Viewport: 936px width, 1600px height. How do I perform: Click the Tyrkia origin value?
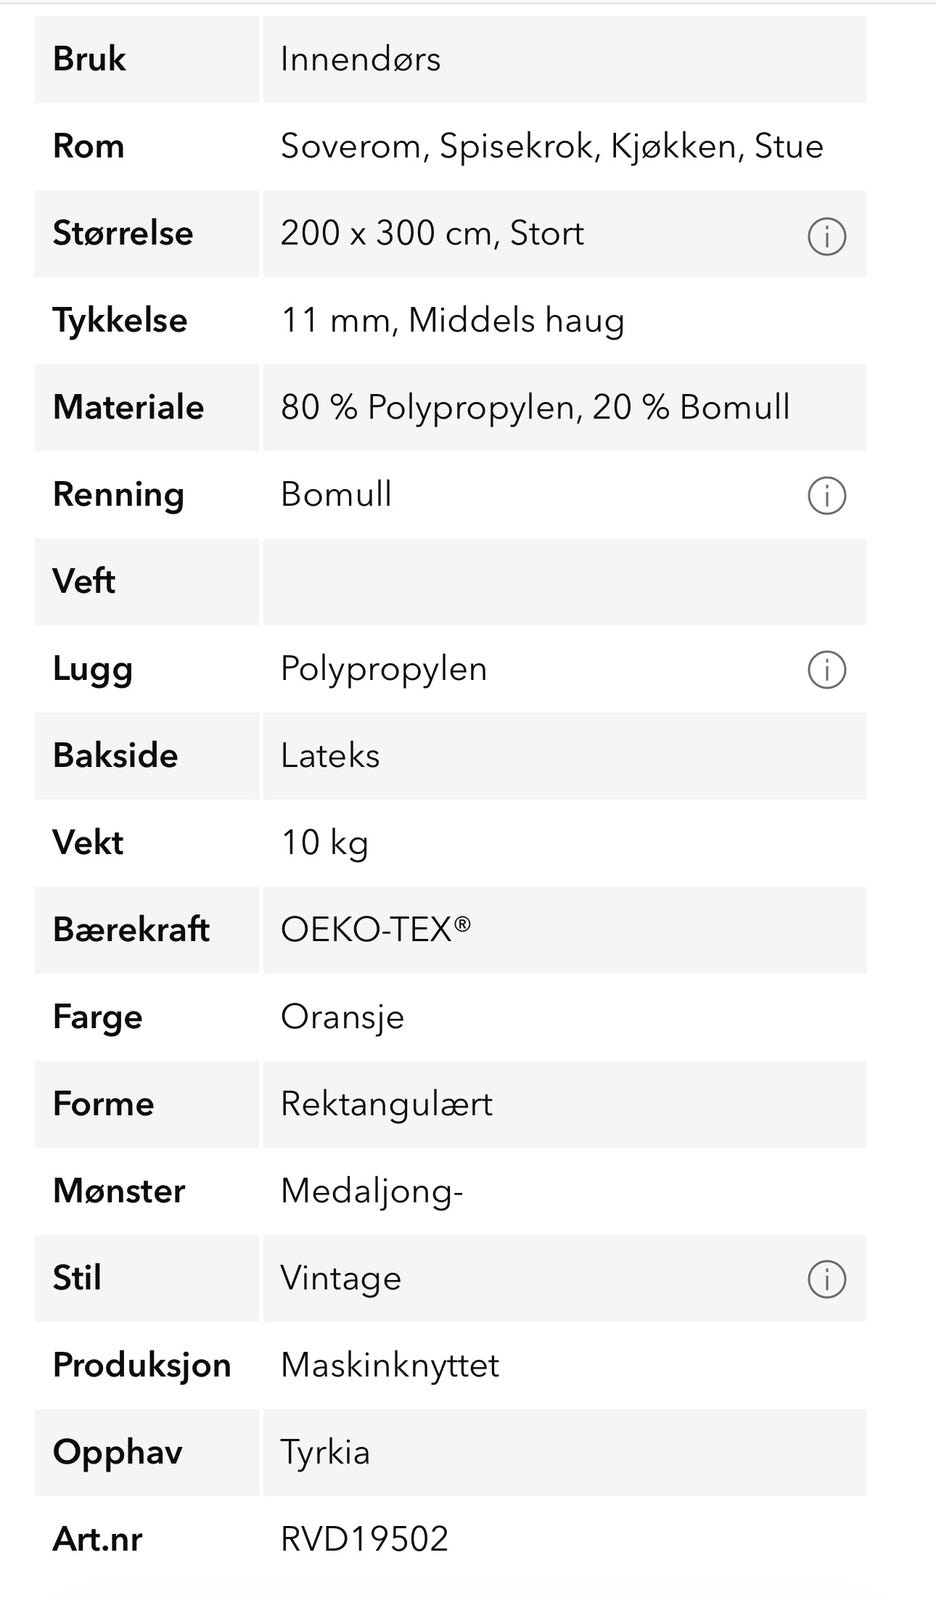coord(325,1451)
